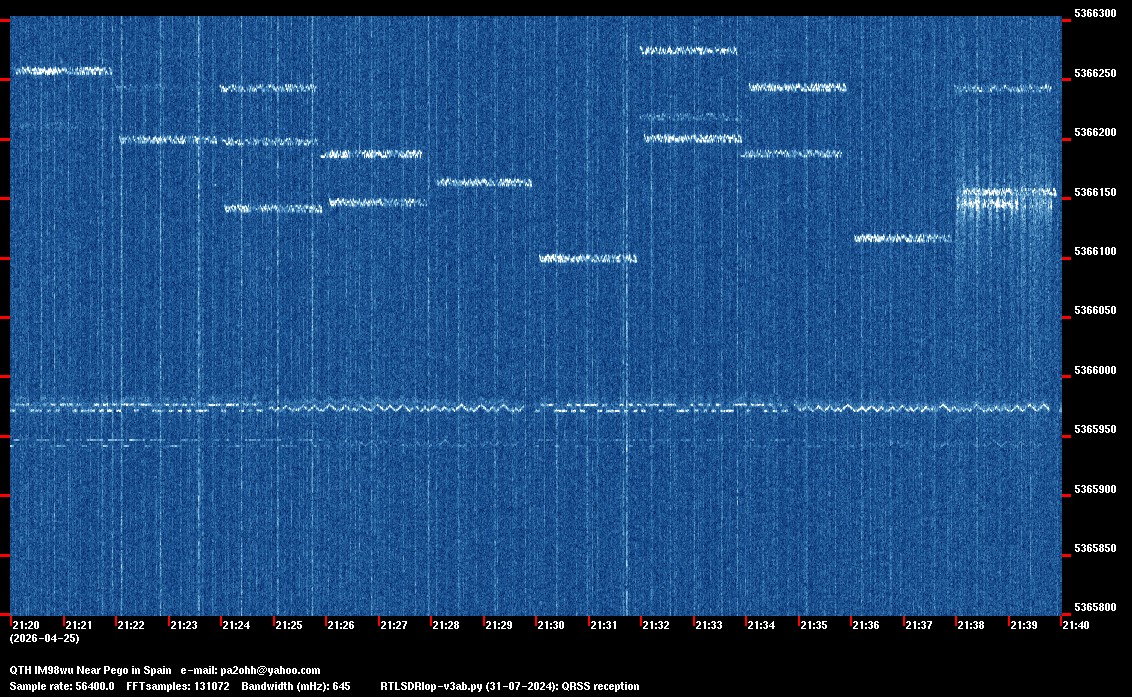Click the Bandwidth (mHz): 645 text

pyautogui.click(x=296, y=686)
